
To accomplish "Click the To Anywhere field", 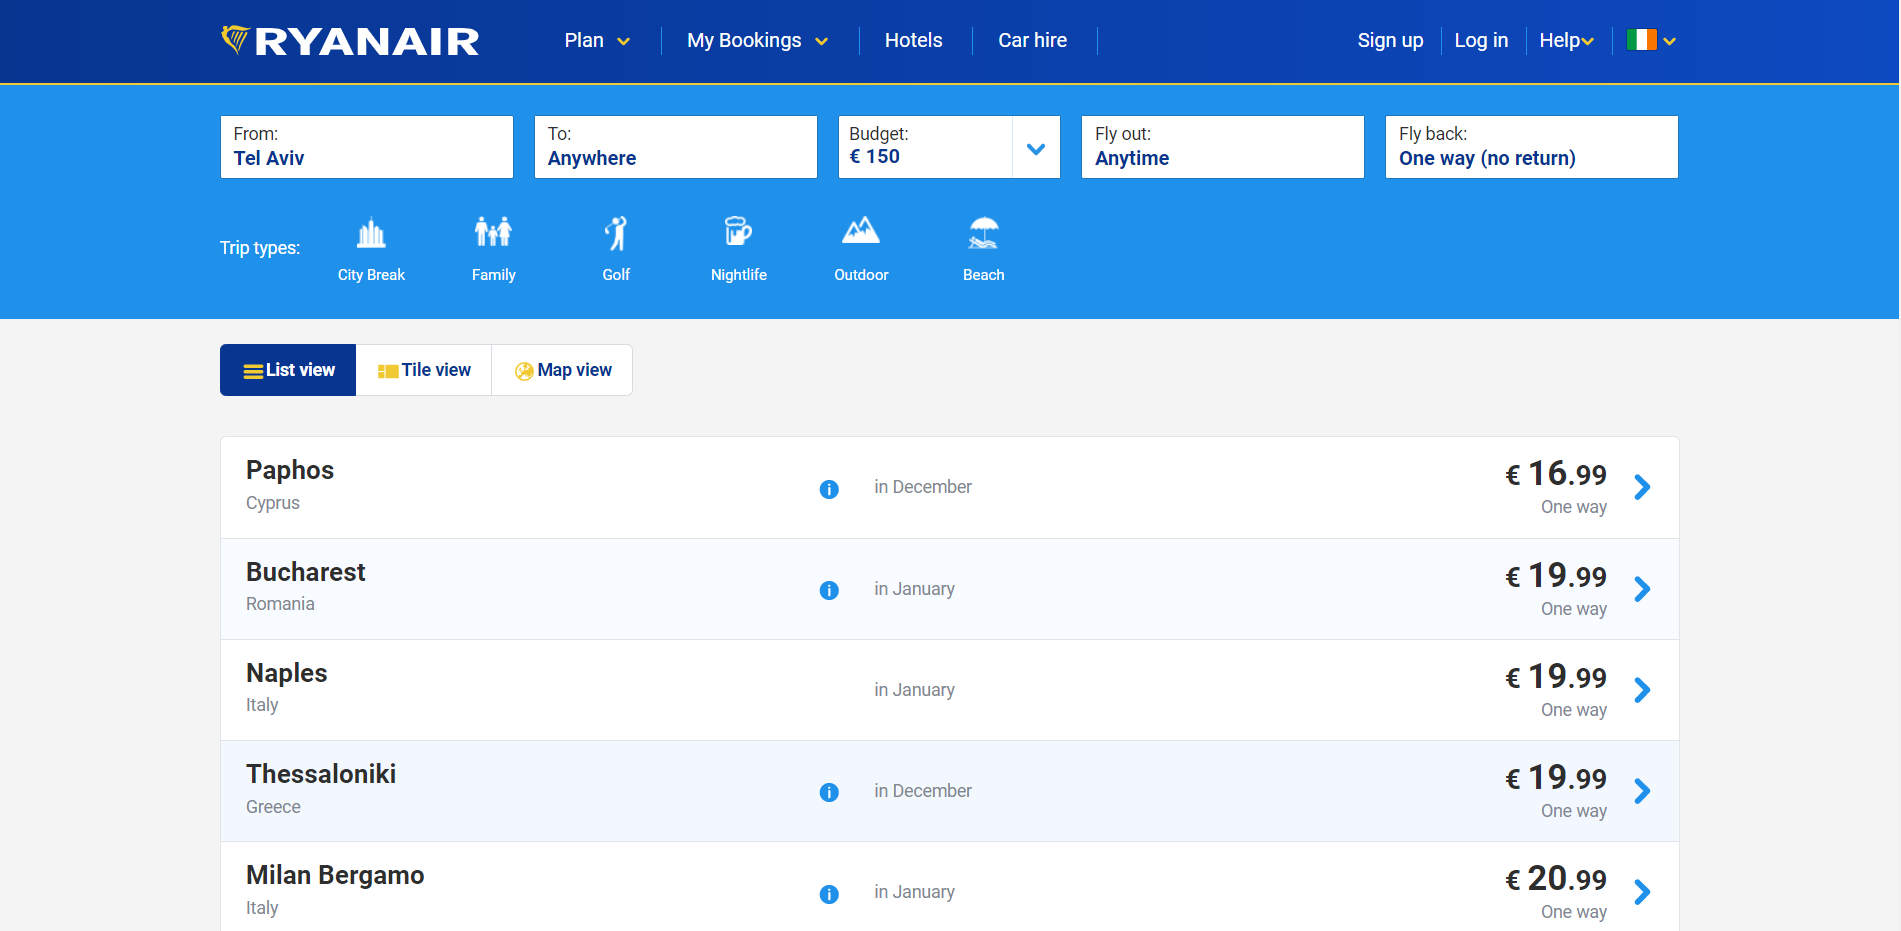I will (x=675, y=147).
